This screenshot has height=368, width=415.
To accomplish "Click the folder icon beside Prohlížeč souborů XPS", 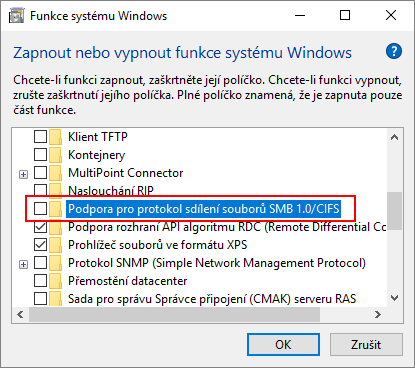I will click(x=55, y=245).
